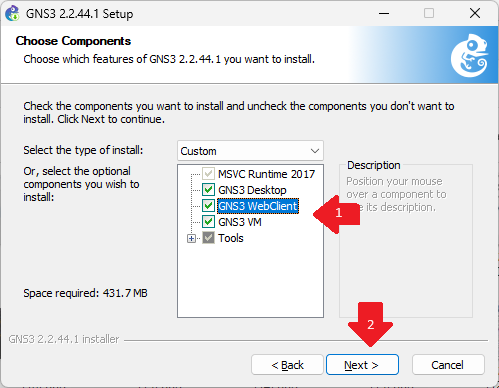Cancel the GNS3 installation
This screenshot has height=388, width=499.
[448, 365]
